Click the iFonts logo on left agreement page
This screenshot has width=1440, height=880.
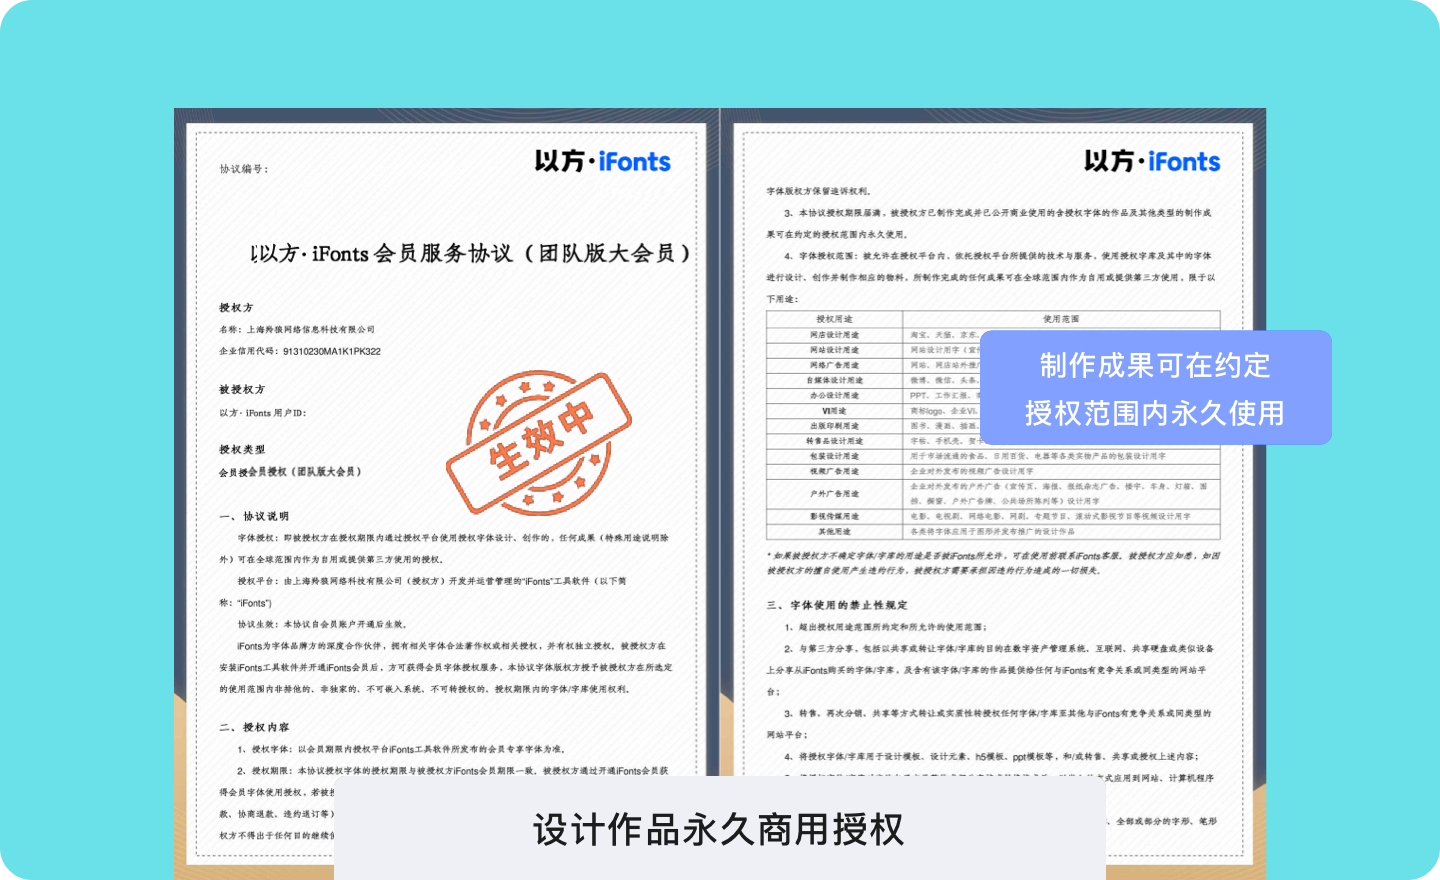[602, 161]
